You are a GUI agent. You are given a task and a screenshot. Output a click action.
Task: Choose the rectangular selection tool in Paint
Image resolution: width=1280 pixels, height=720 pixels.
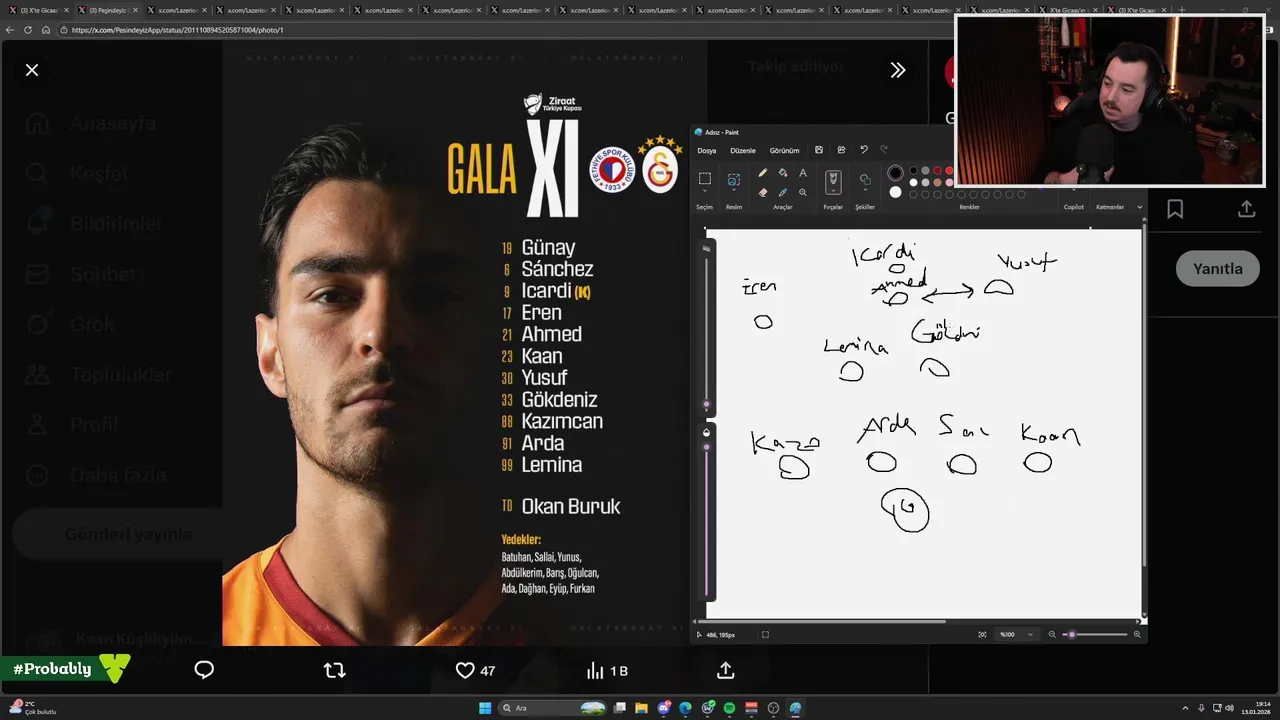coord(705,179)
